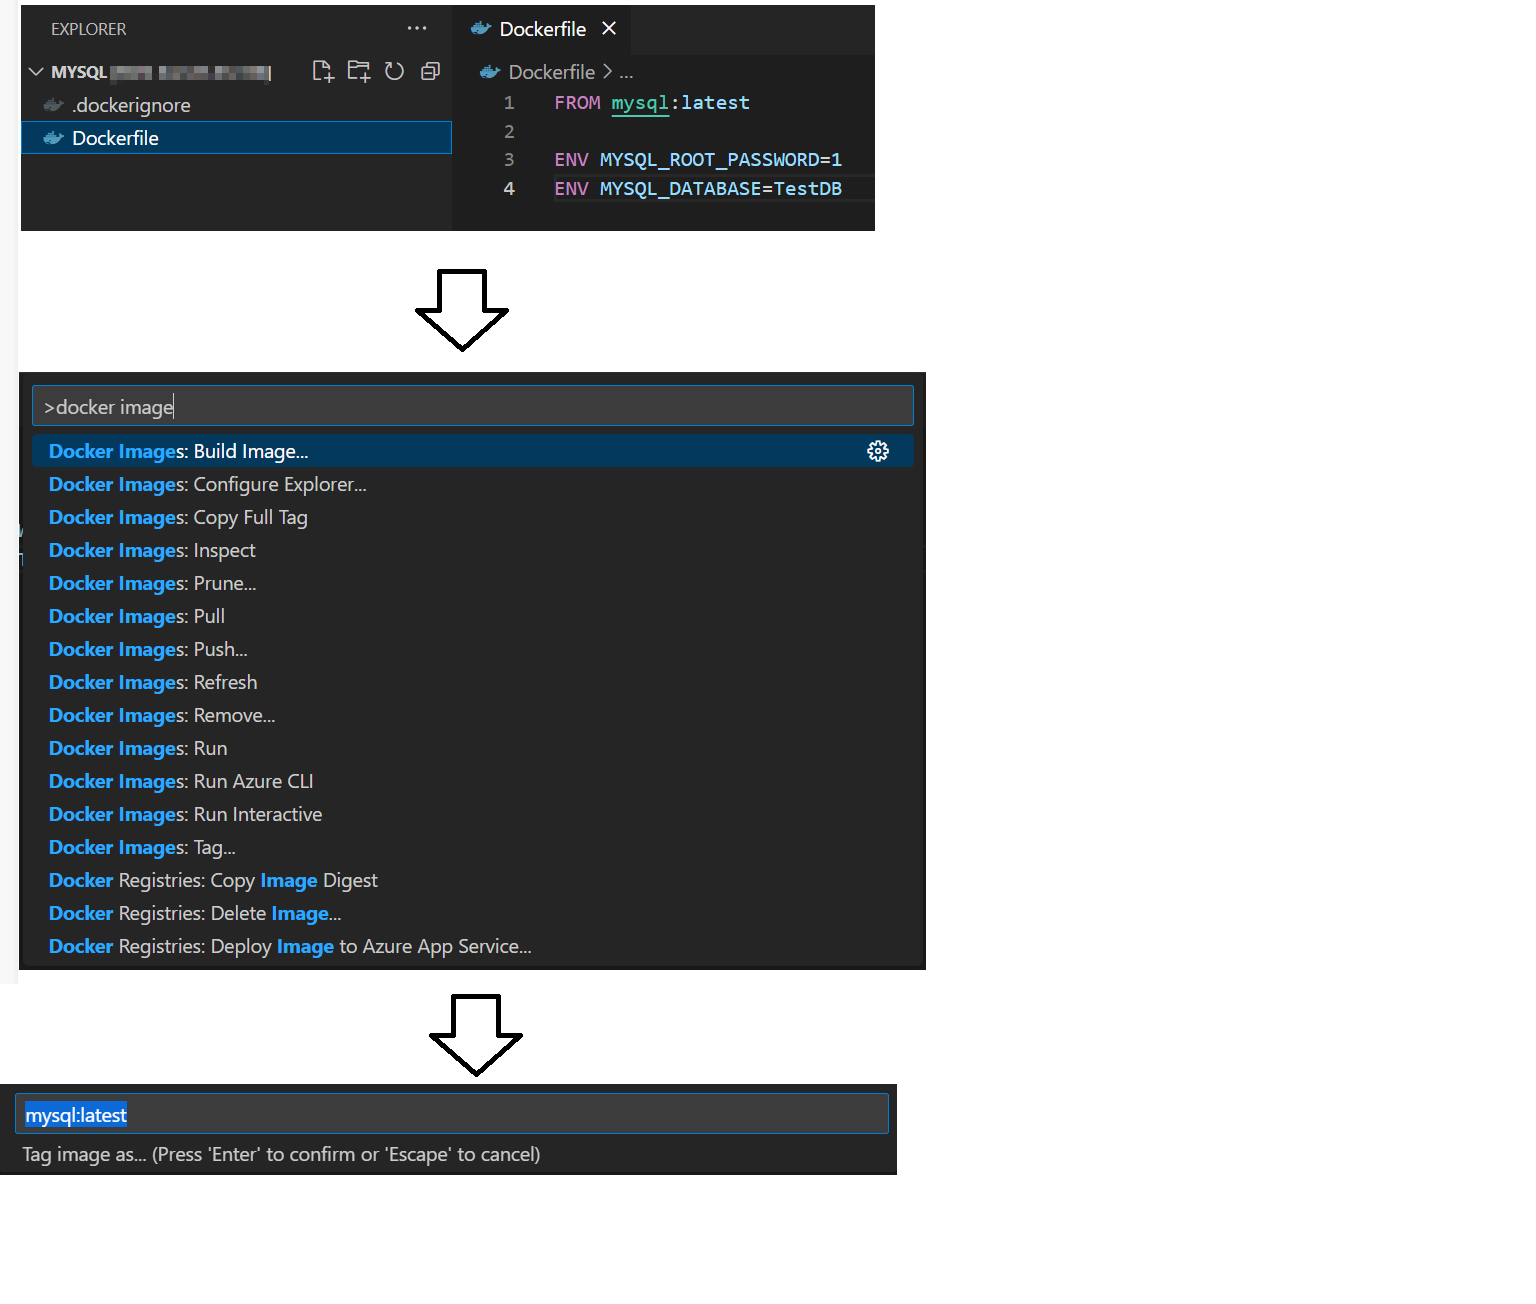This screenshot has height=1304, width=1536.
Task: Click the breadcrumb ellipsis after Dockerfile
Action: pos(626,73)
